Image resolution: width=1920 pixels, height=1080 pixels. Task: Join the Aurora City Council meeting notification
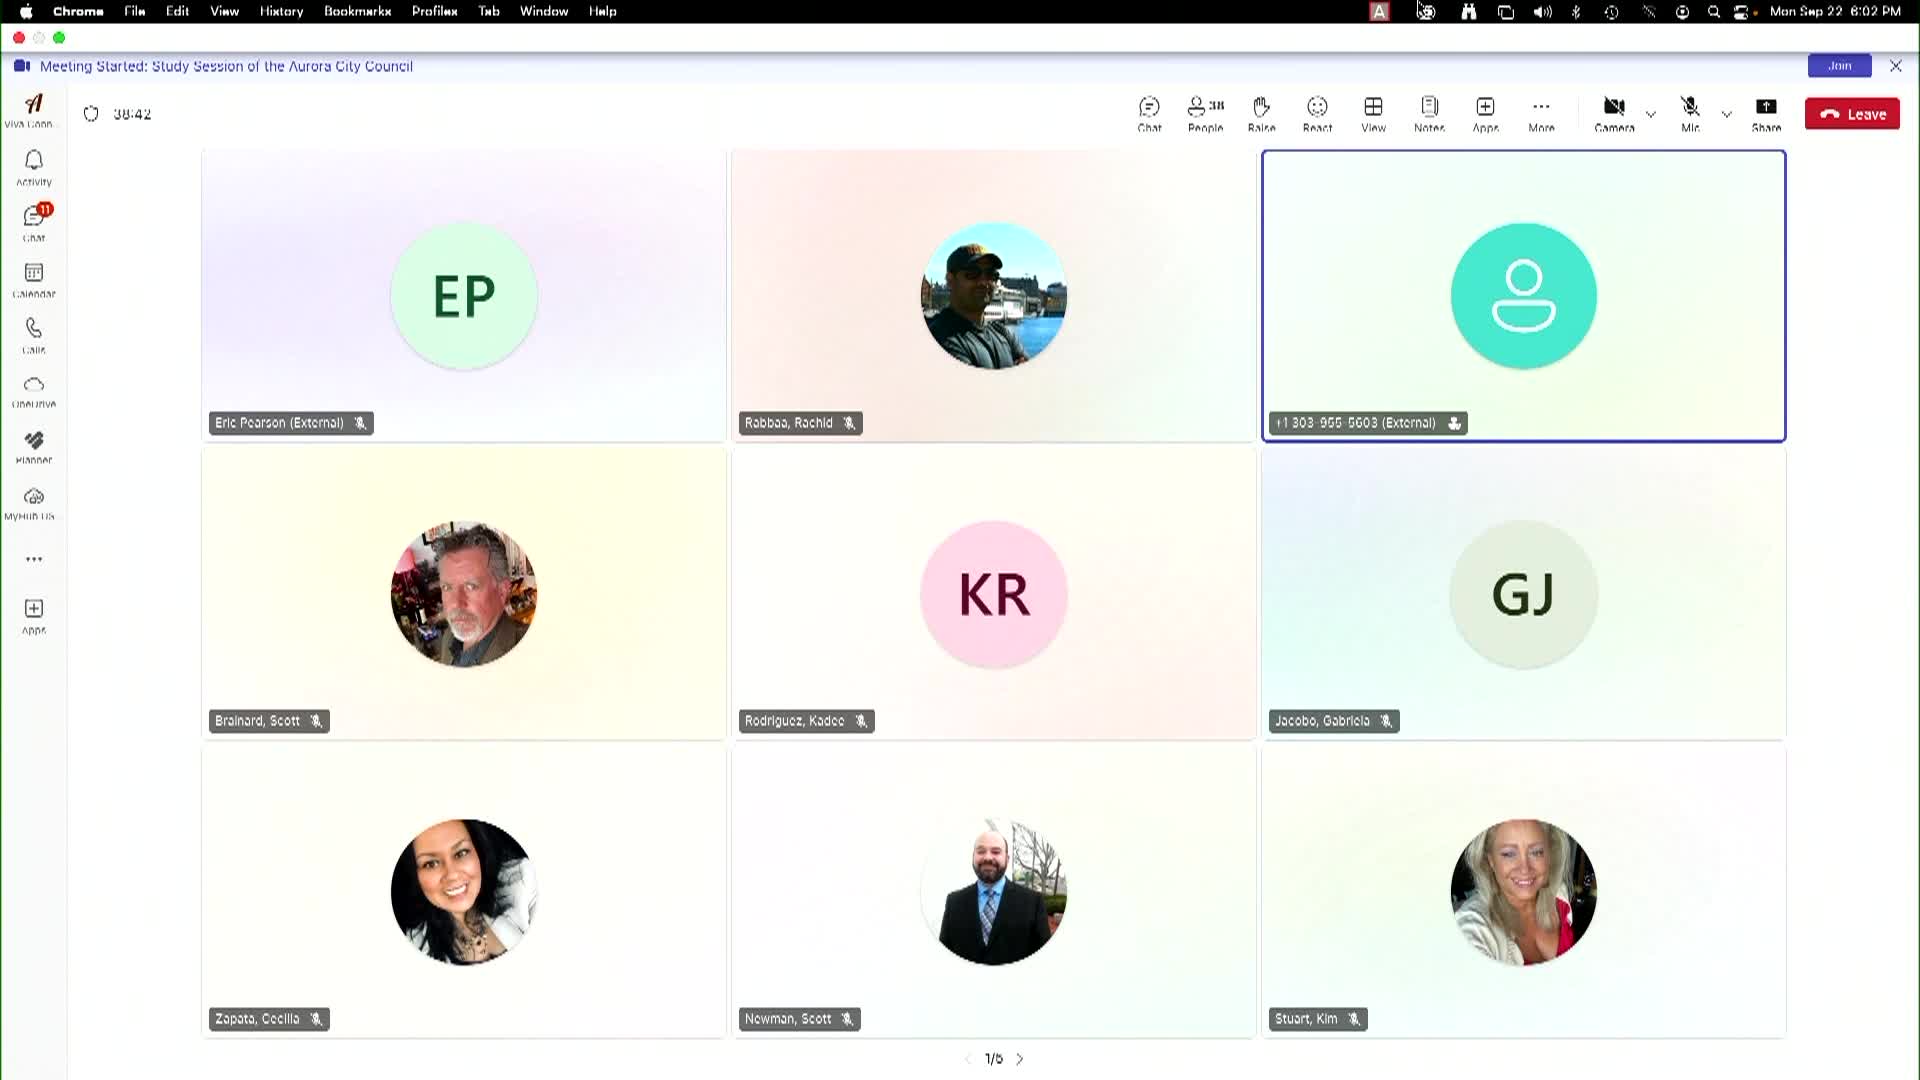coord(1839,66)
